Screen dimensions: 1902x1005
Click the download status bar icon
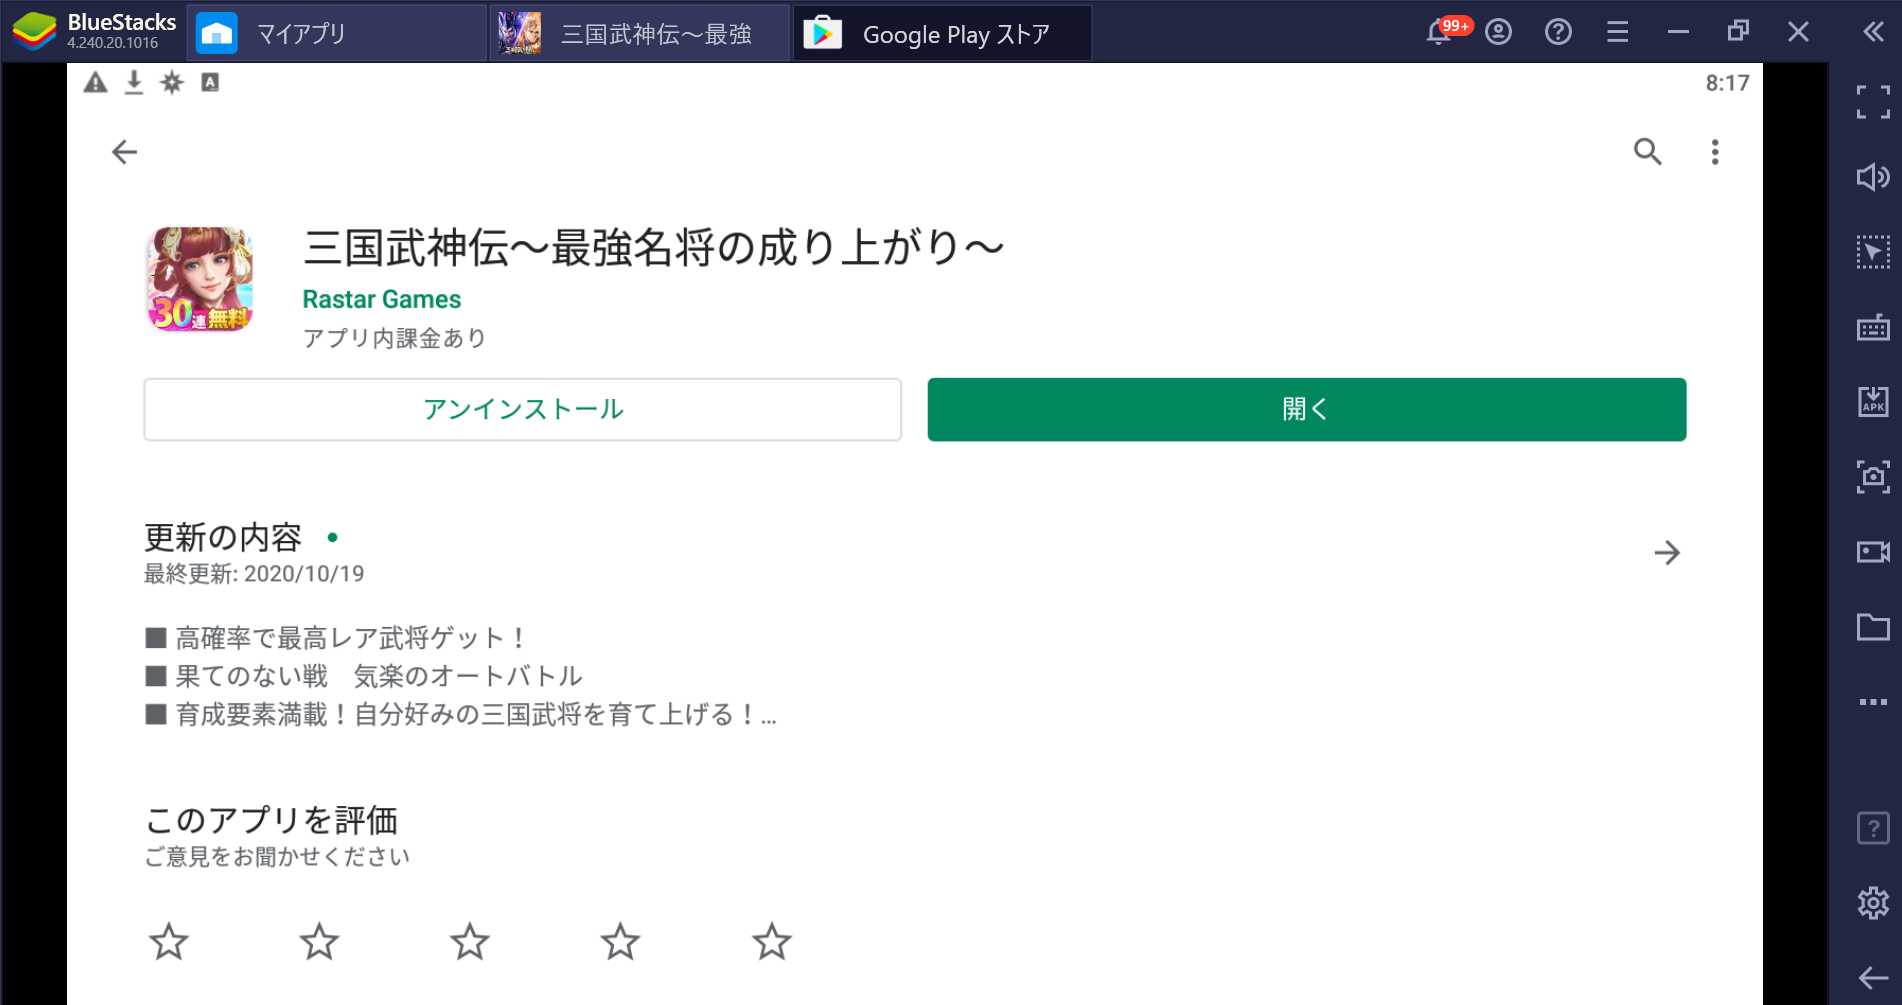[133, 83]
